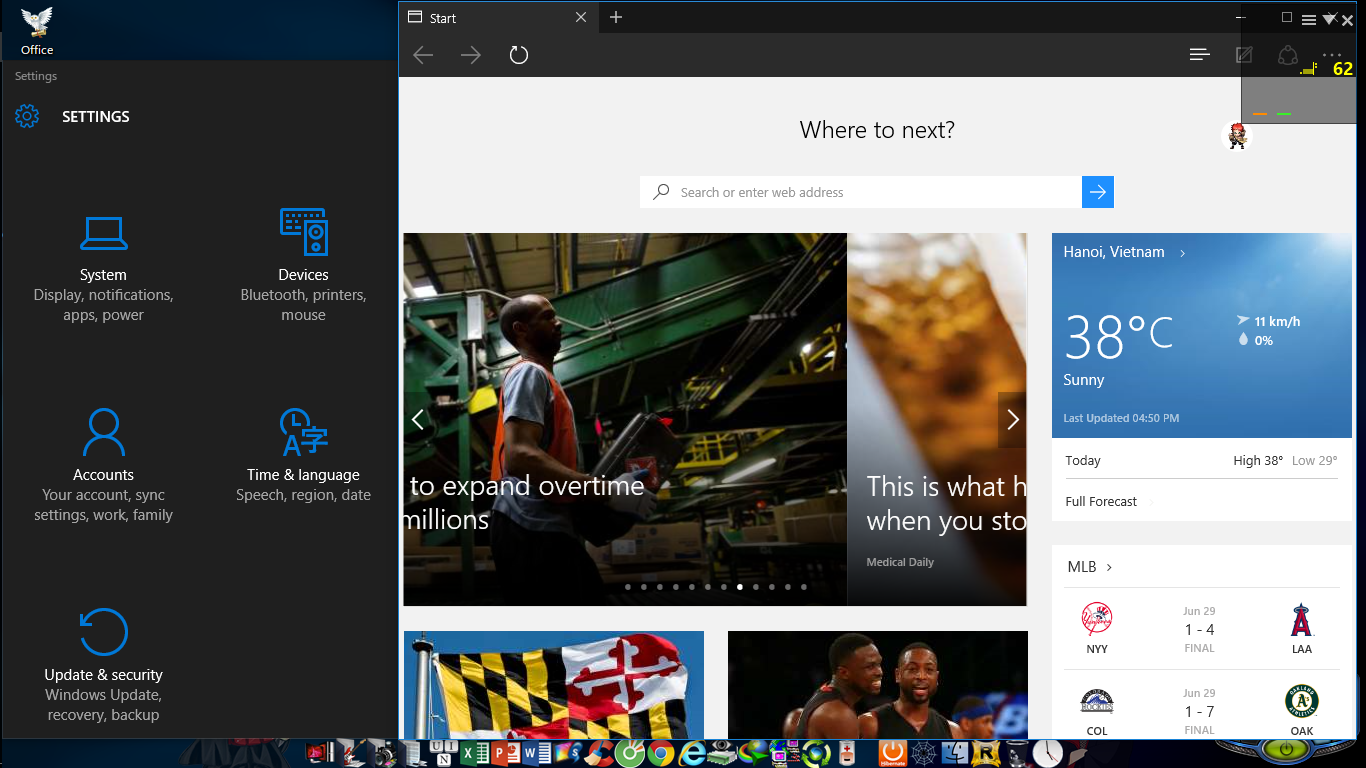The width and height of the screenshot is (1366, 768).
Task: Open the Share icon in Edge
Action: tap(1289, 55)
